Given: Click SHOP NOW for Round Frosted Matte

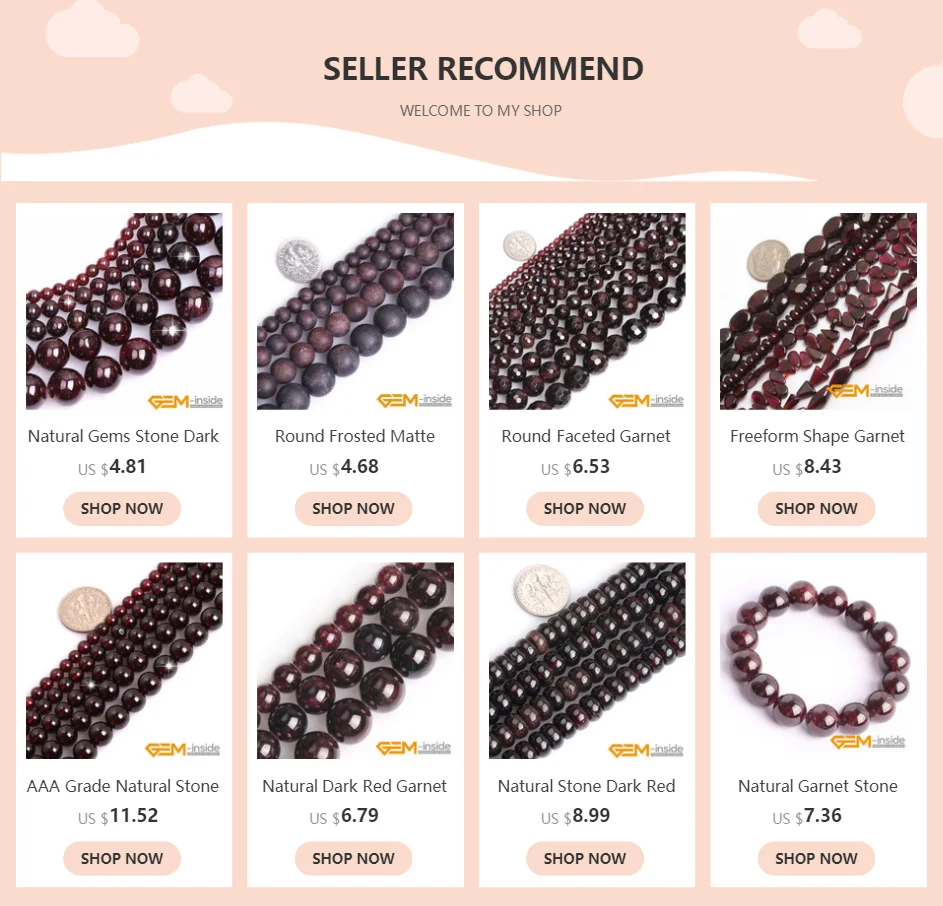Looking at the screenshot, I should 354,508.
